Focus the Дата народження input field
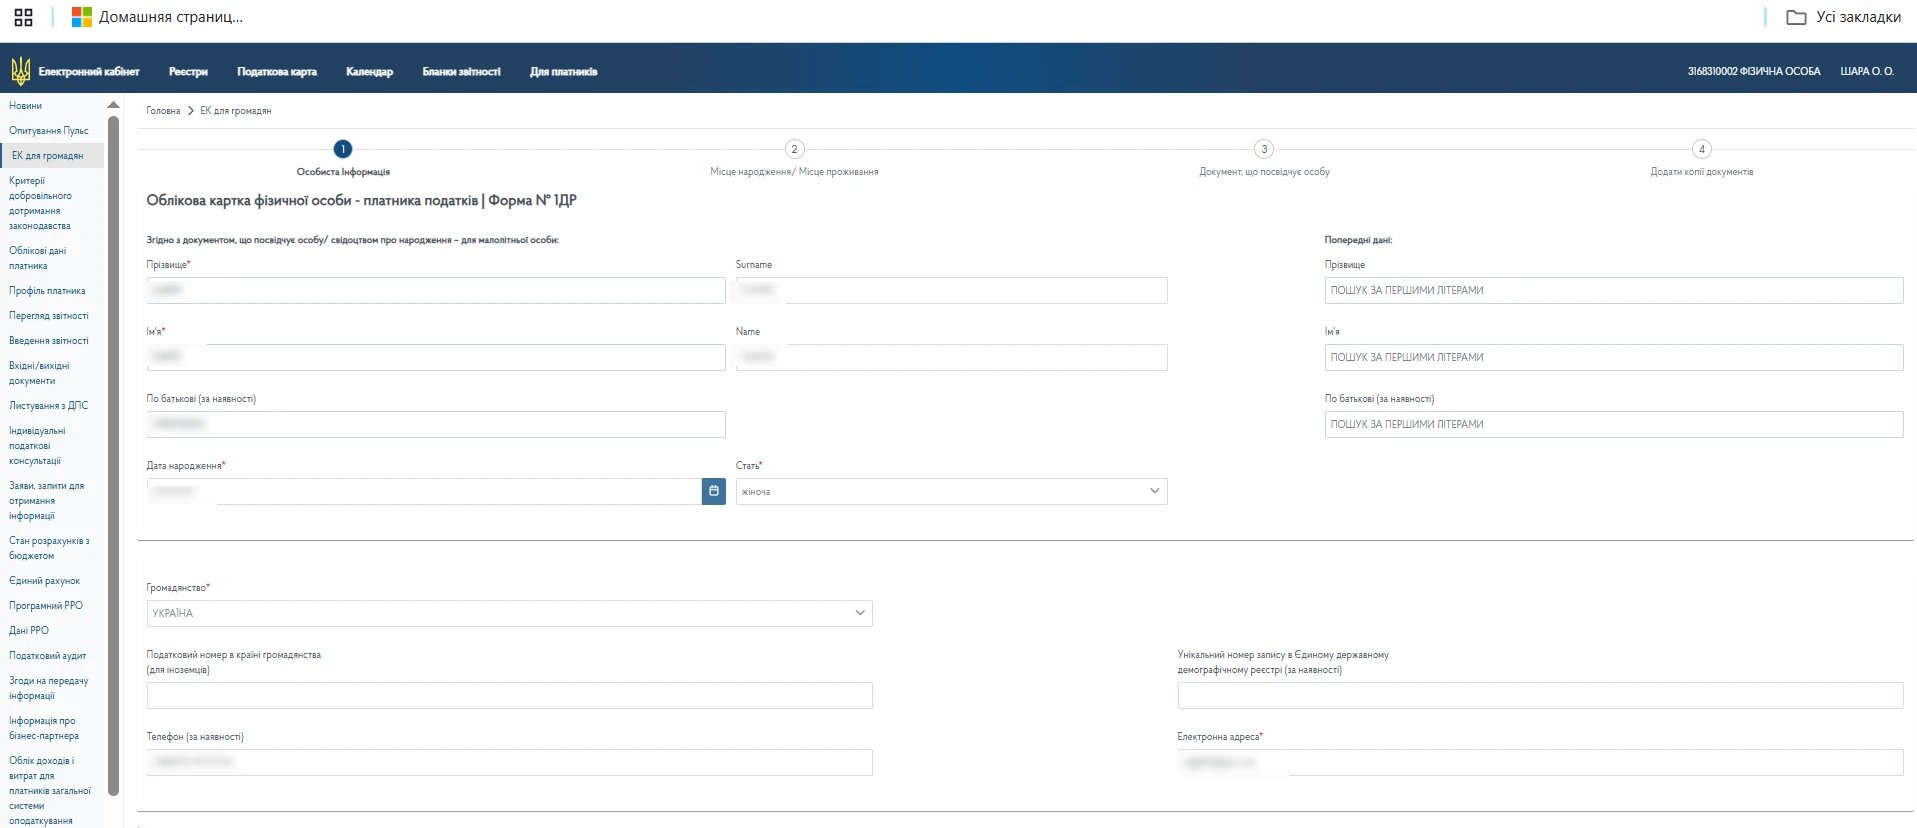Viewport: 1917px width, 828px height. pos(424,491)
